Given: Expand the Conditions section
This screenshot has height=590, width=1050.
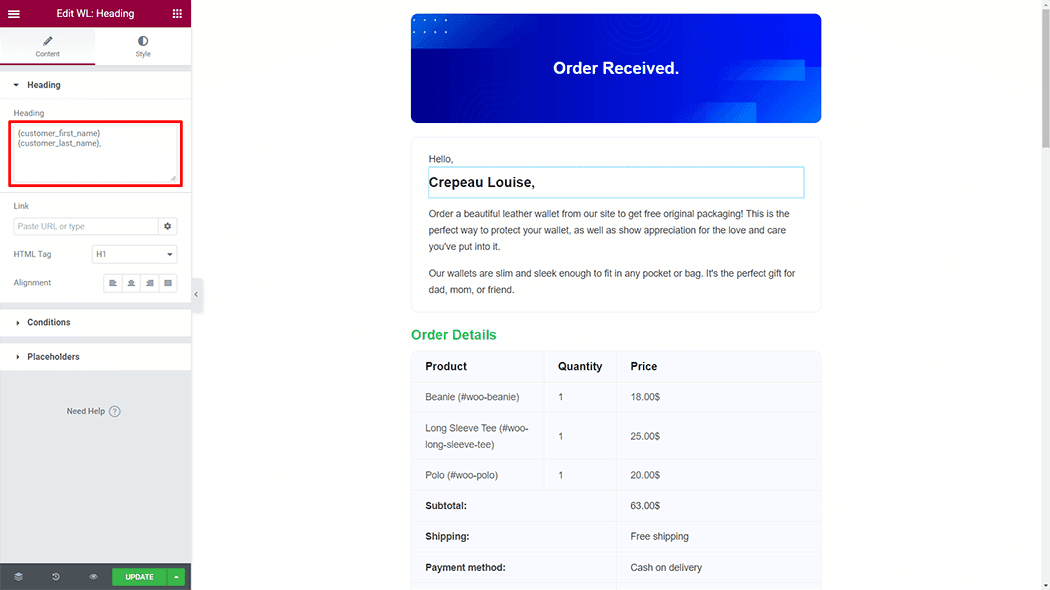Looking at the screenshot, I should [x=48, y=323].
